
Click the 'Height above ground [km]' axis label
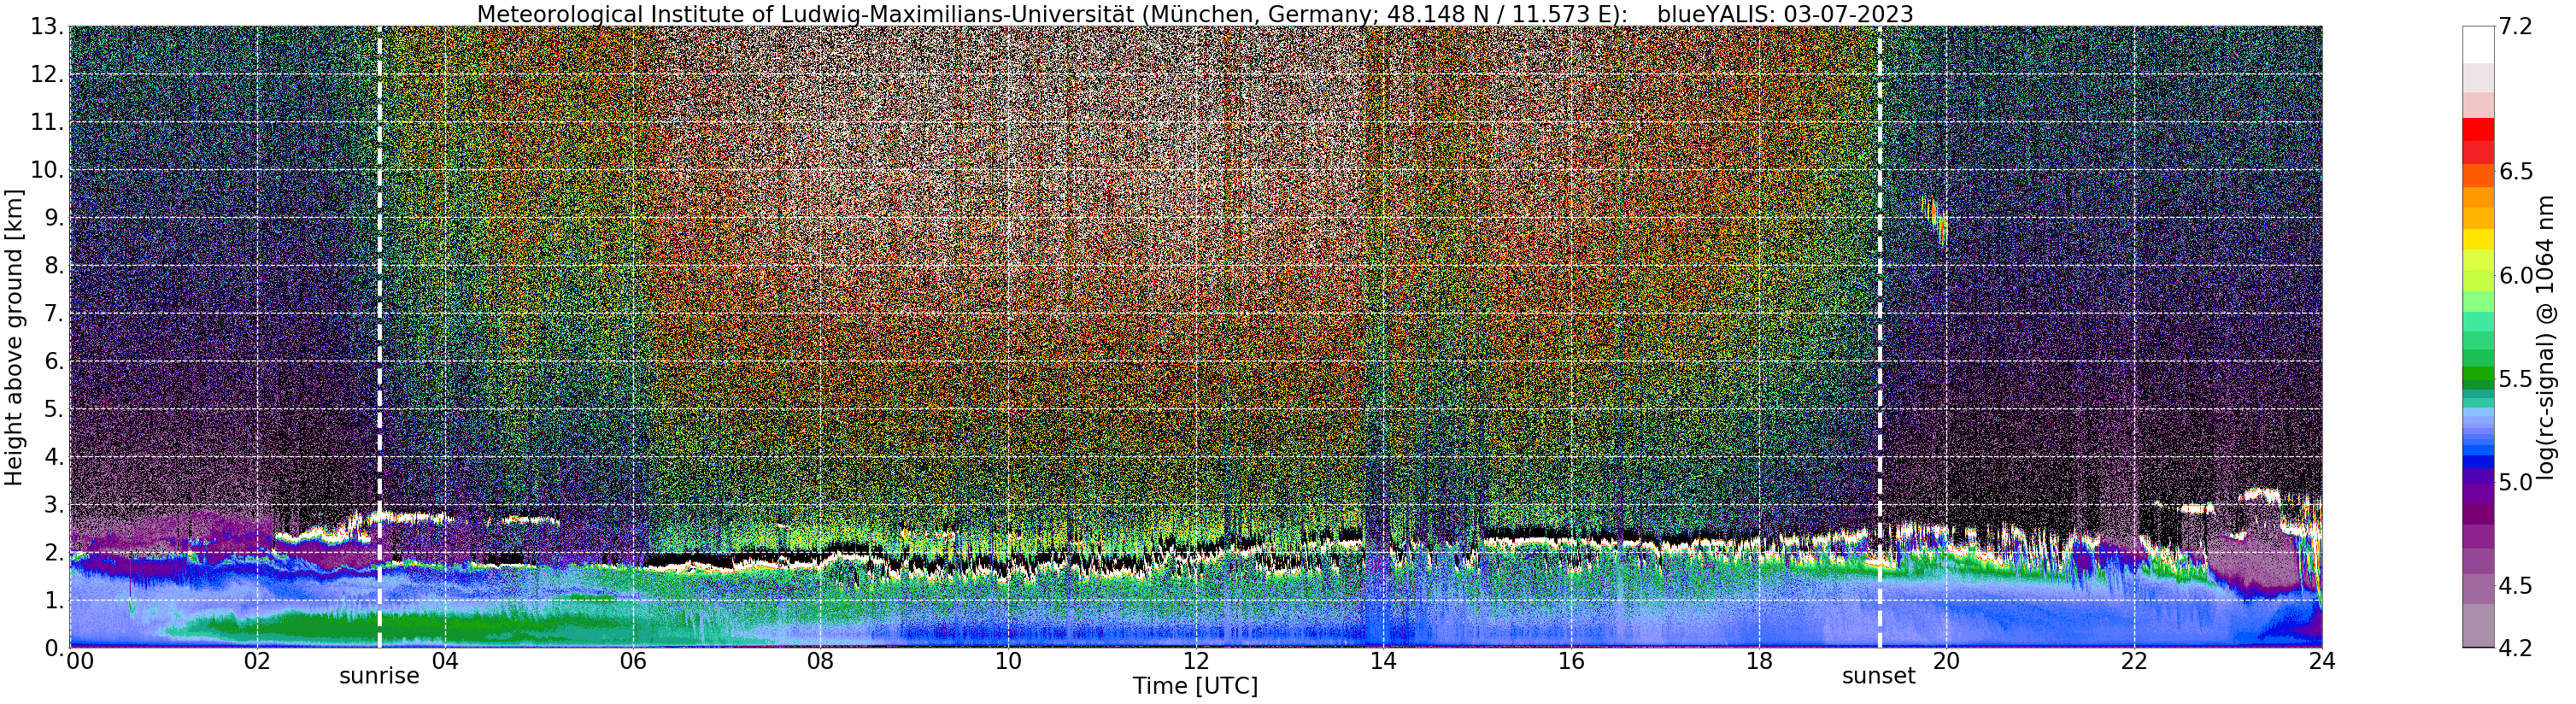[14, 337]
